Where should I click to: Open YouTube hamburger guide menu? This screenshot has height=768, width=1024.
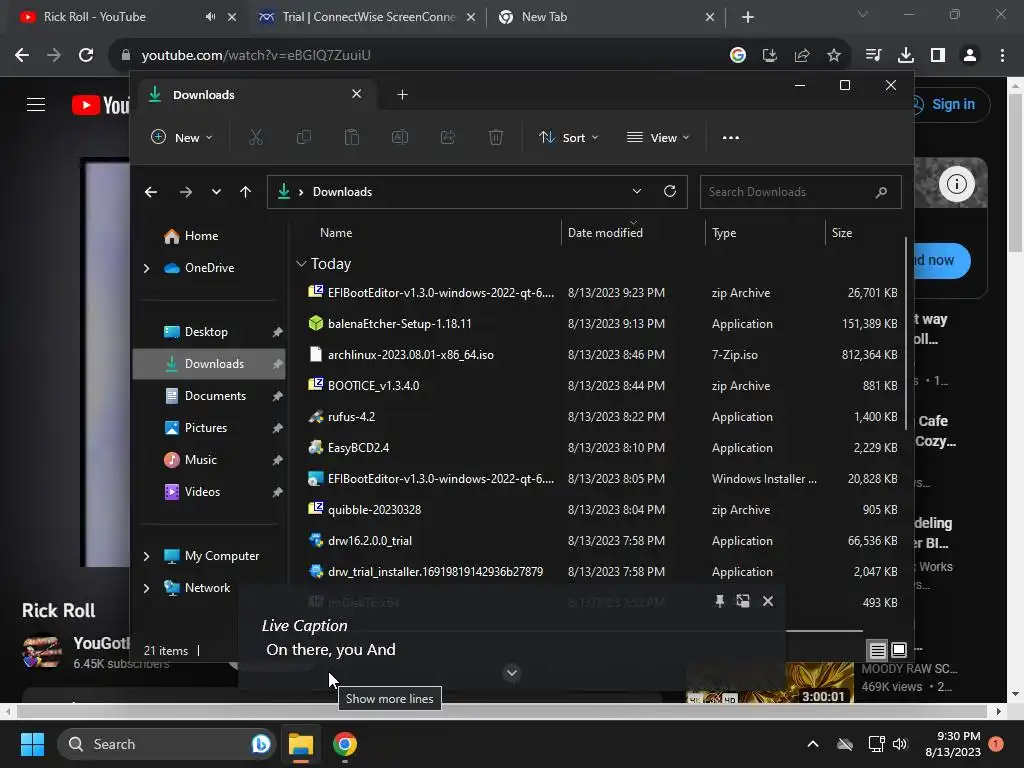tap(36, 104)
